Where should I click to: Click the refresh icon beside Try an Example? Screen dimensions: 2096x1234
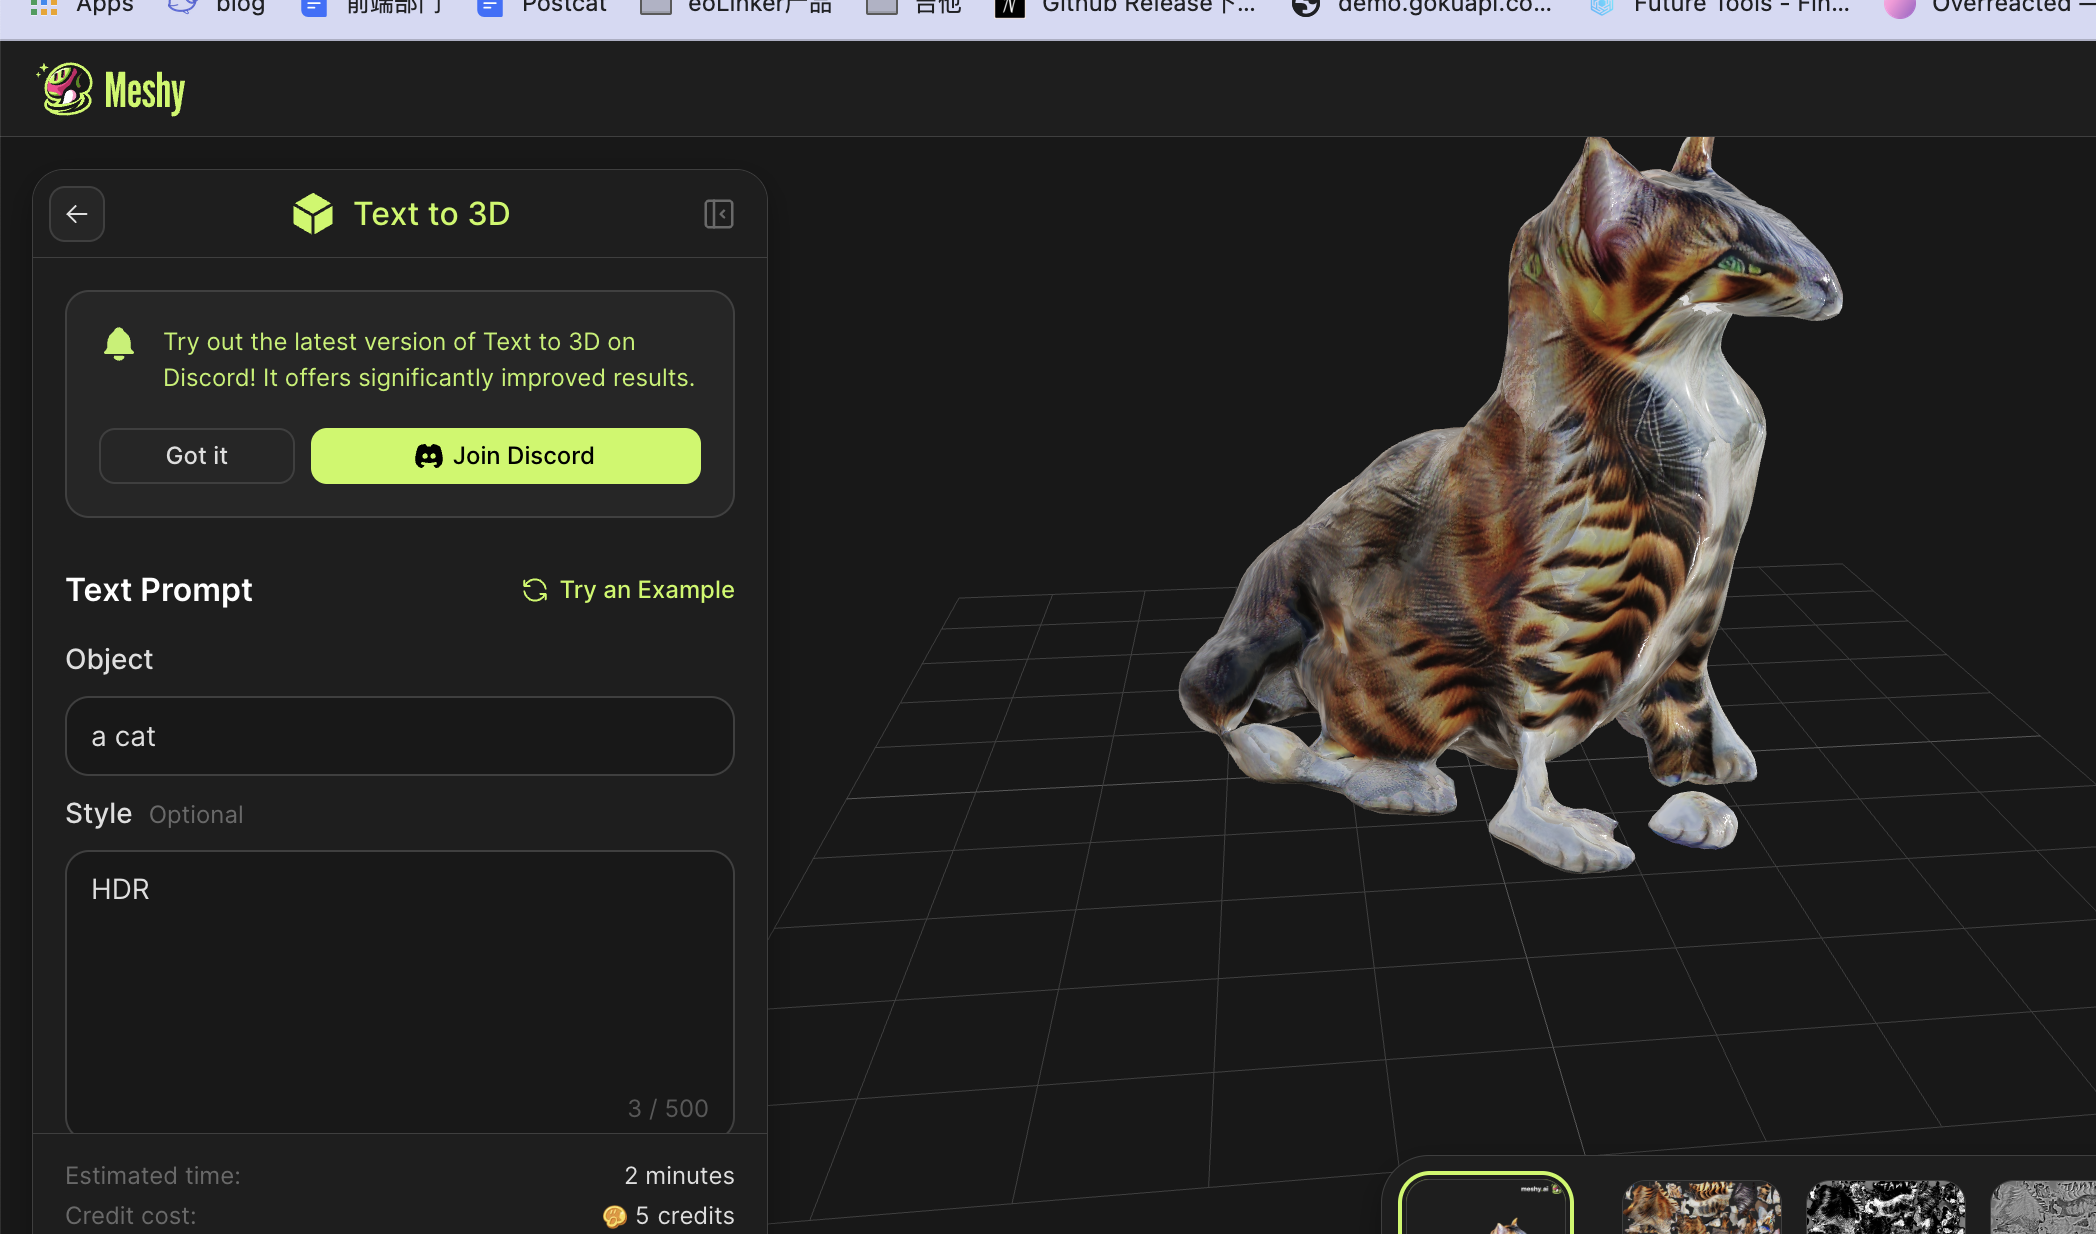coord(535,590)
